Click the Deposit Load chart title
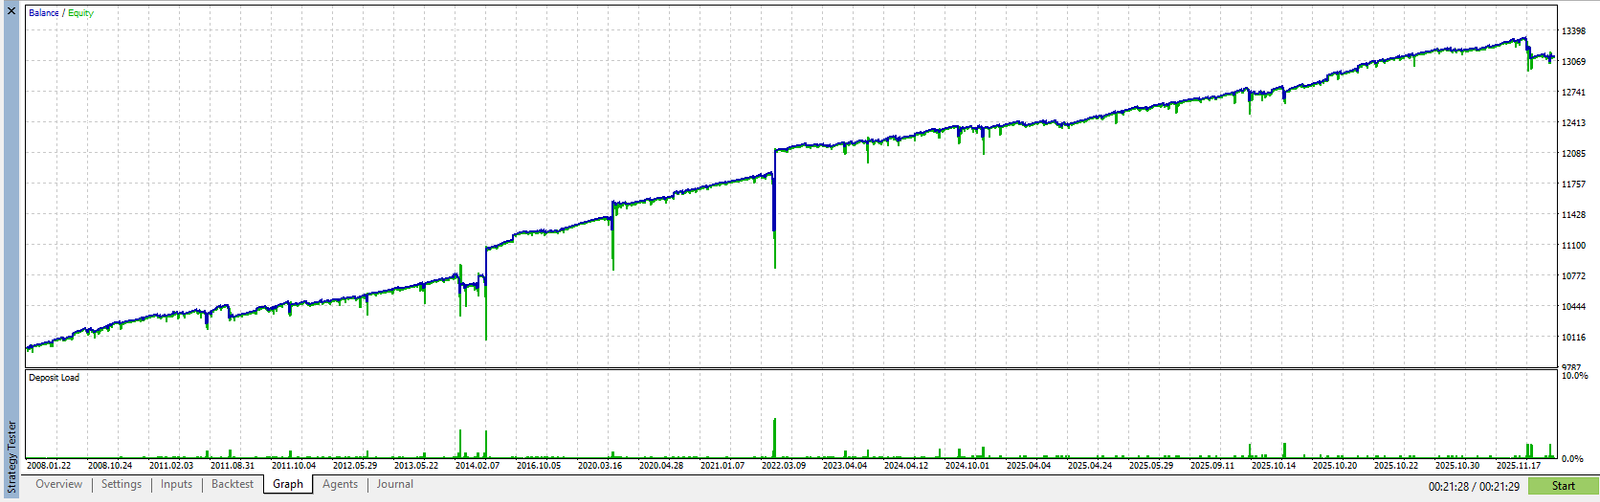 [54, 378]
